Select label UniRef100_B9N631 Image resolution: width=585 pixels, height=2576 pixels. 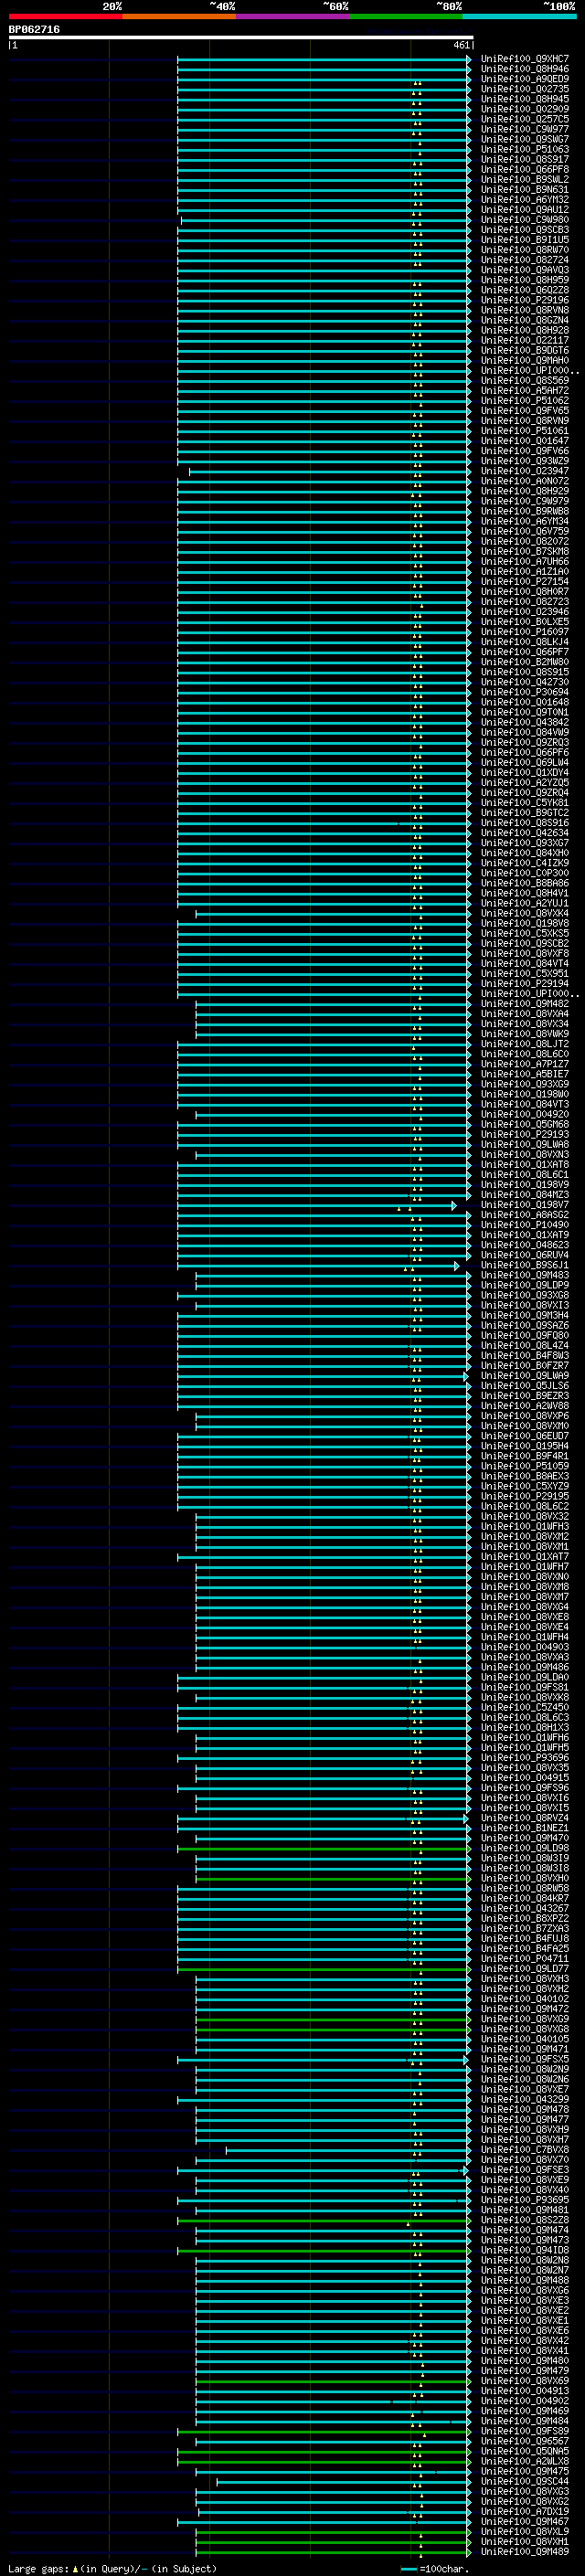(525, 189)
